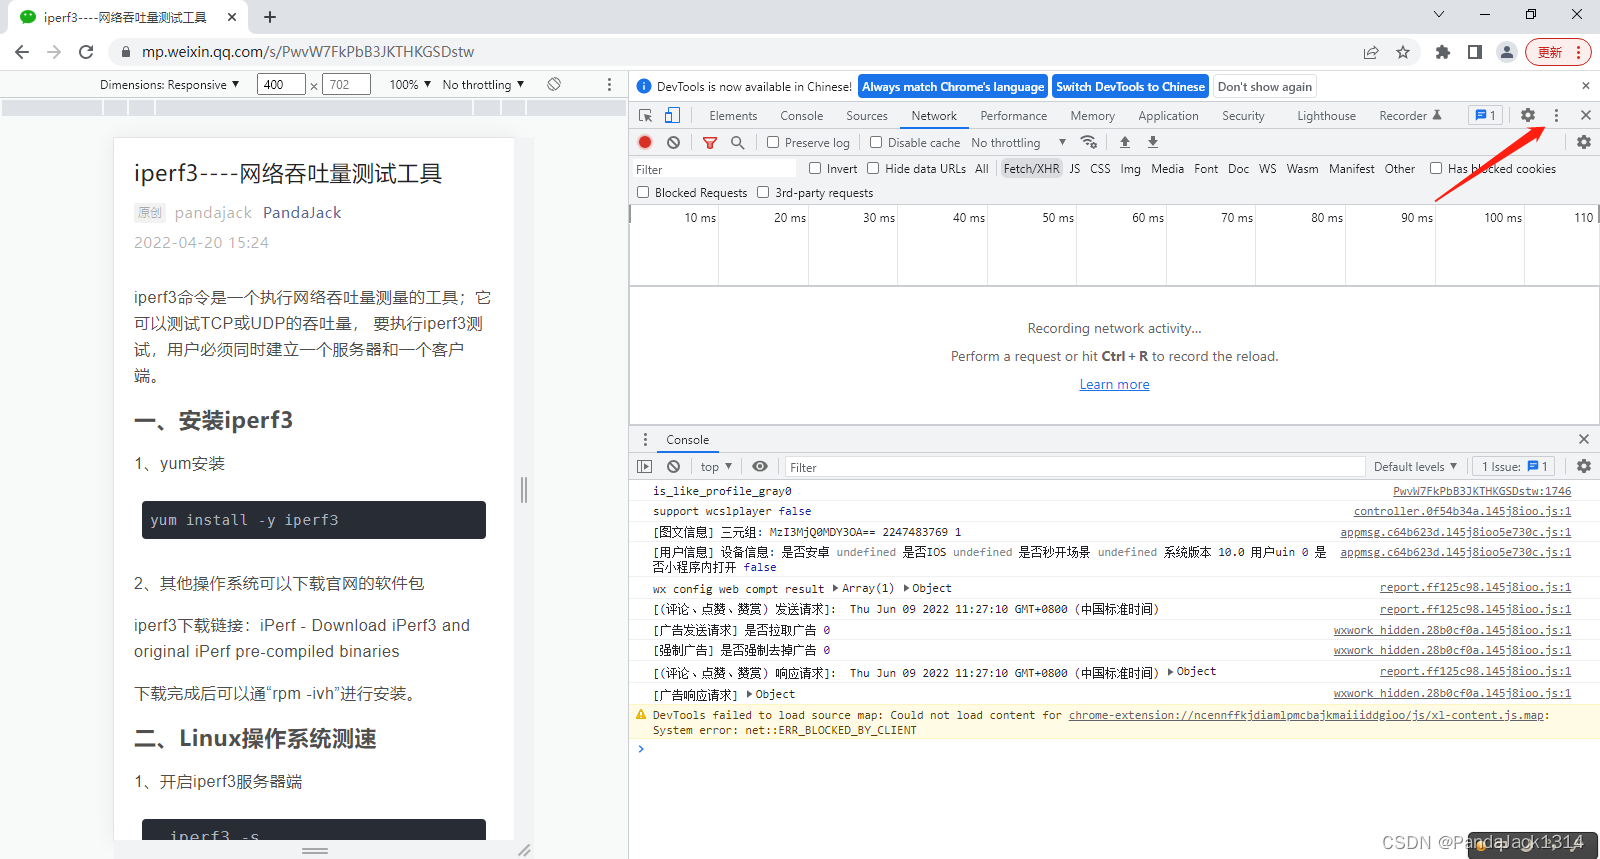
Task: Select the Fetch/XHR filter type
Action: [1031, 169]
